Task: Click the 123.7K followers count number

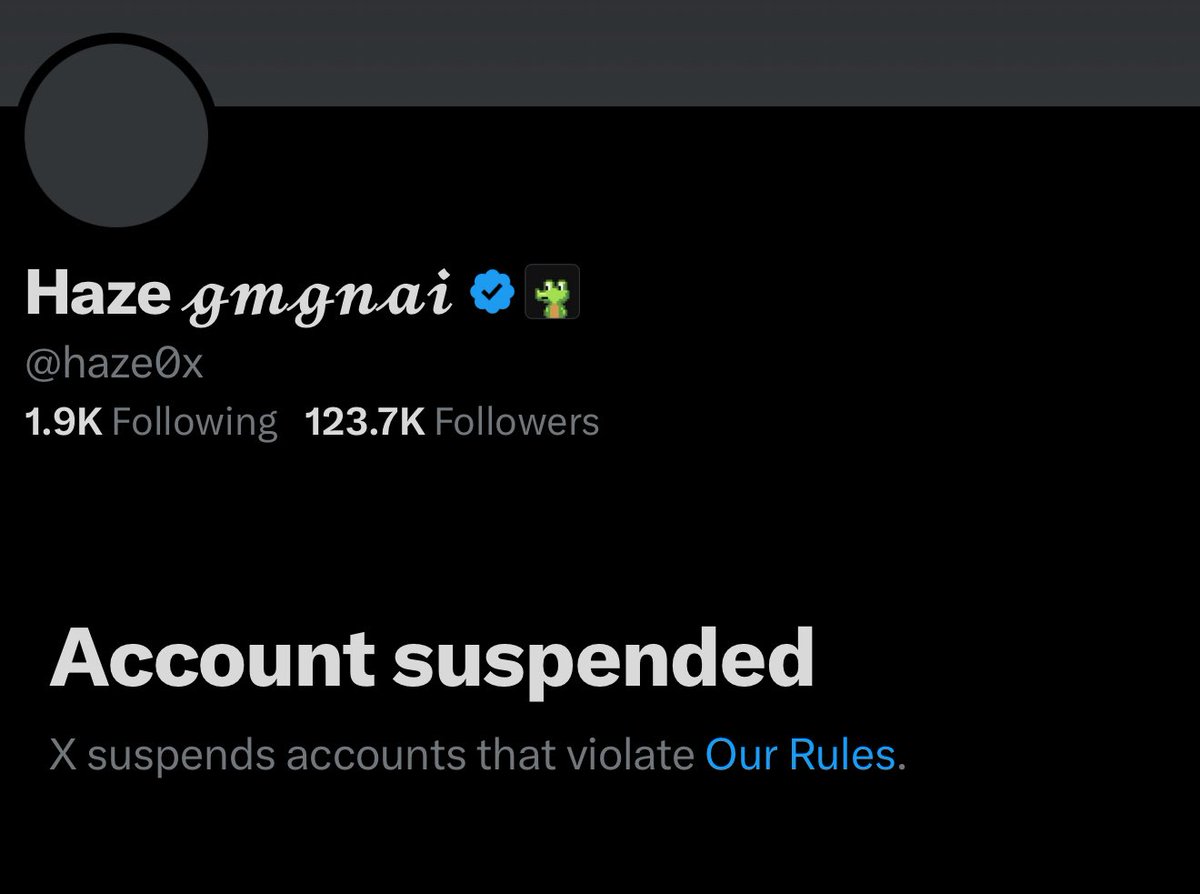Action: (366, 422)
